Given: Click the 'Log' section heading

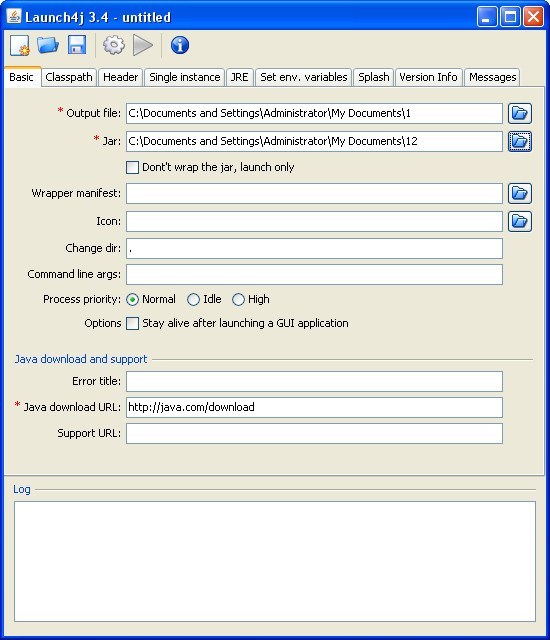Looking at the screenshot, I should tap(22, 489).
